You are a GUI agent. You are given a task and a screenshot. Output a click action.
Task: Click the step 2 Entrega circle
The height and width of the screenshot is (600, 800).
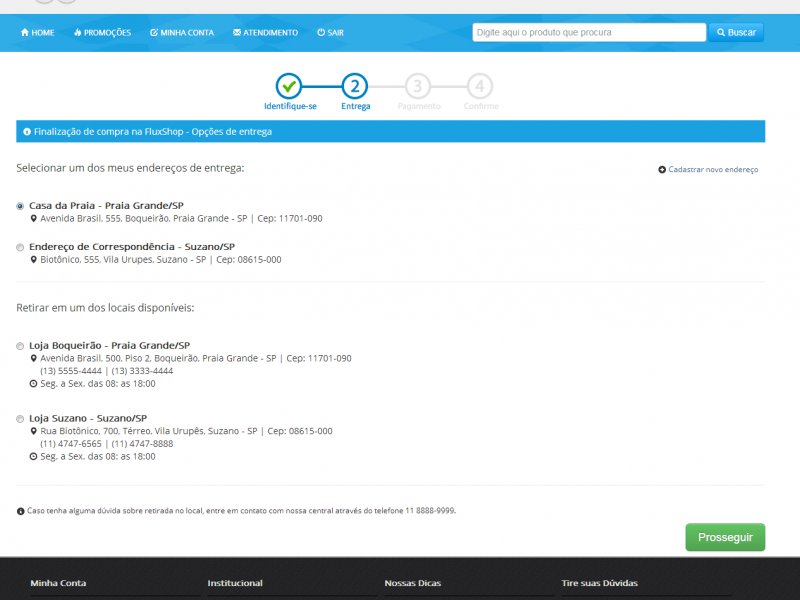point(355,86)
